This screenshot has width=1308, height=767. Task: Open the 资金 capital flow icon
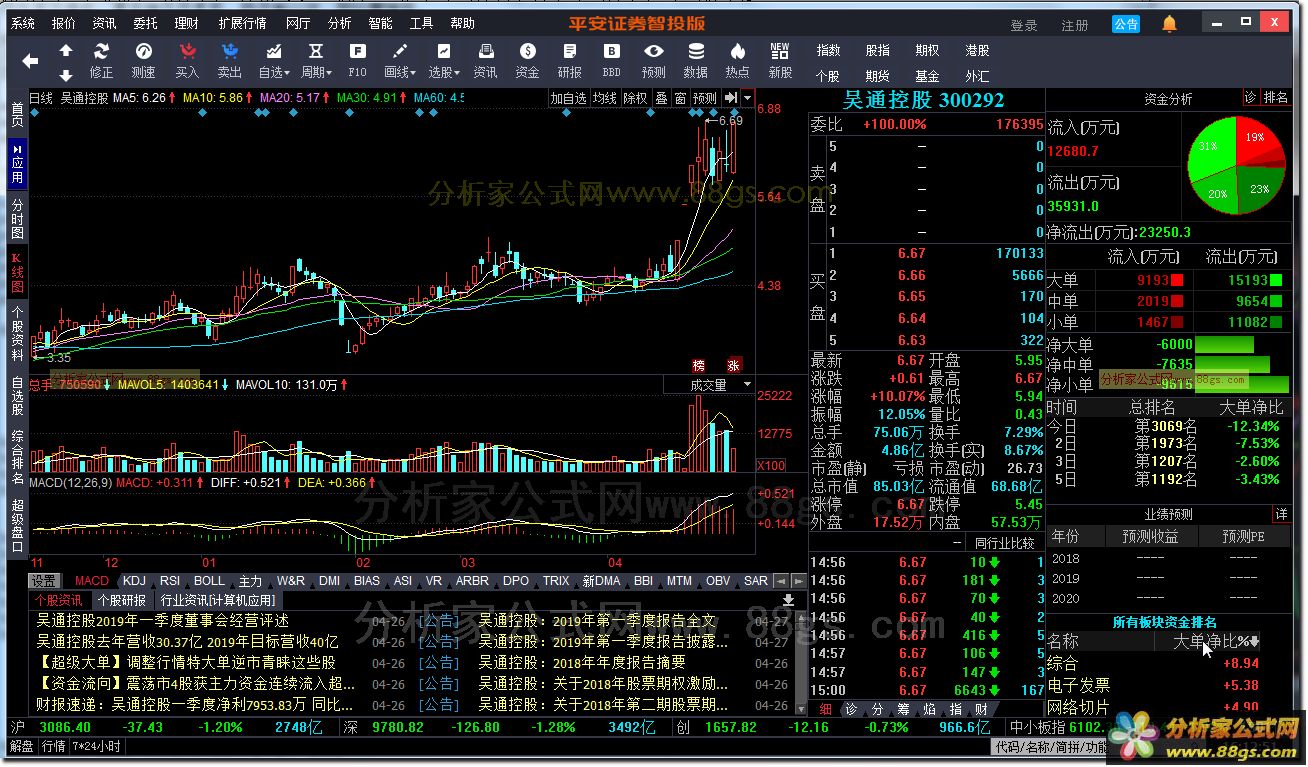click(527, 60)
